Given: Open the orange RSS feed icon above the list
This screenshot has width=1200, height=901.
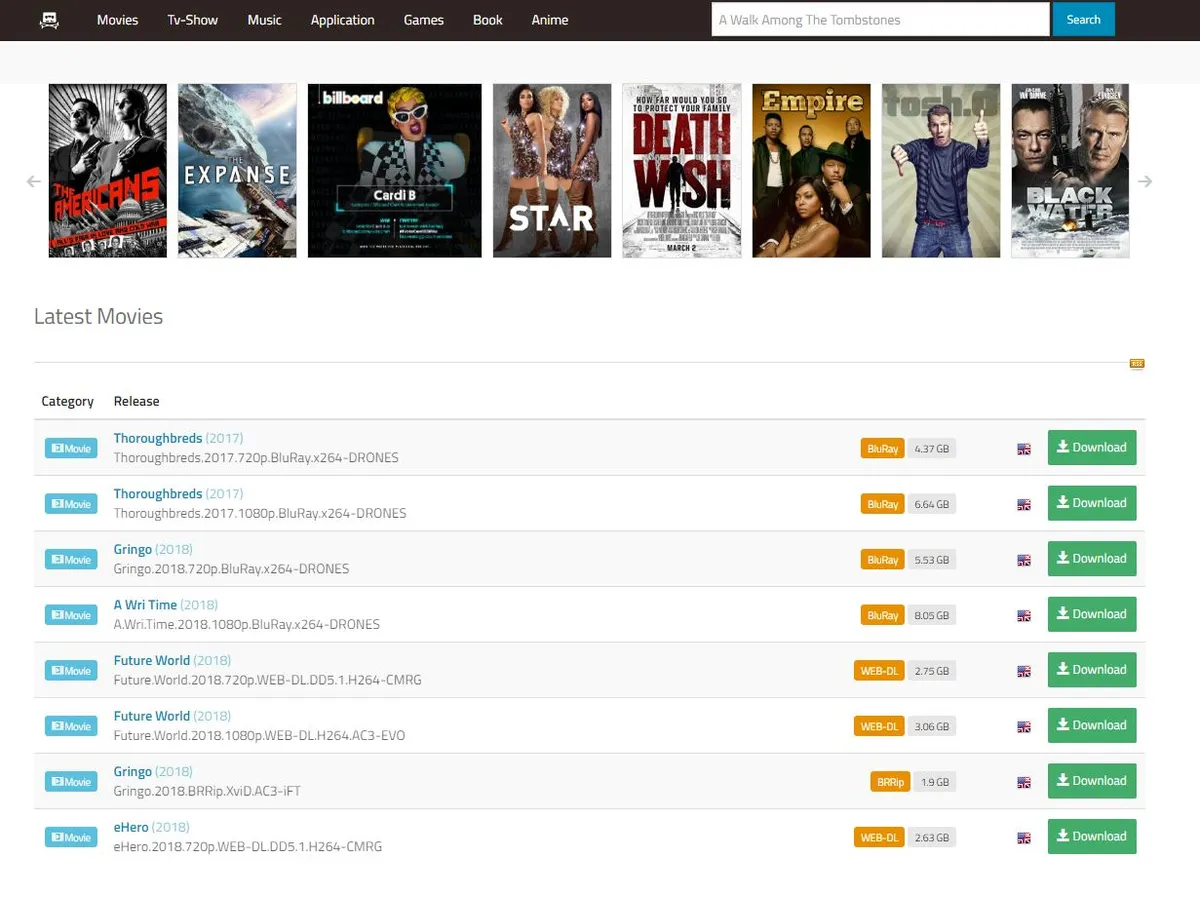Looking at the screenshot, I should pos(1136,363).
